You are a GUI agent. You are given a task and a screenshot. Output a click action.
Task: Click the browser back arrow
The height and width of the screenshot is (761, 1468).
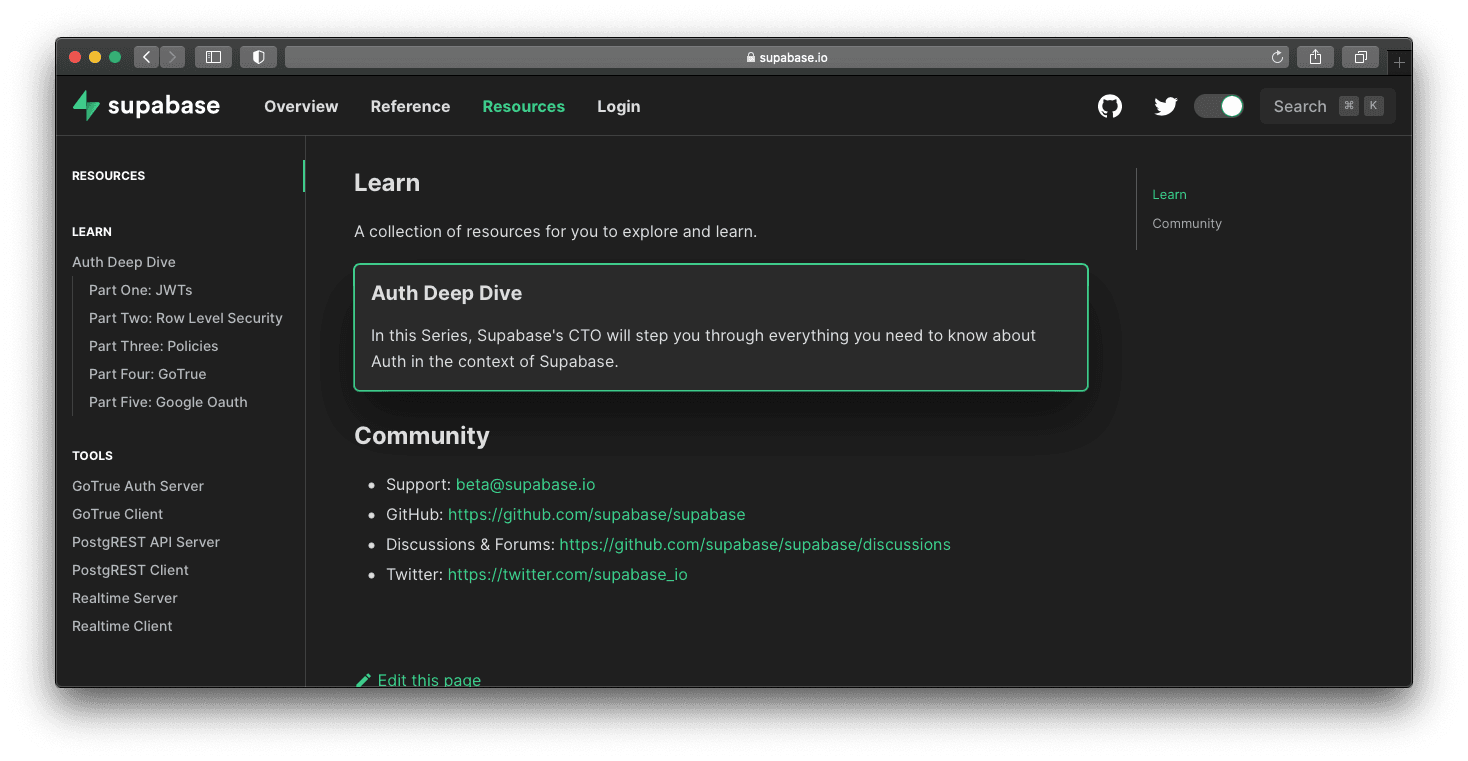click(147, 57)
